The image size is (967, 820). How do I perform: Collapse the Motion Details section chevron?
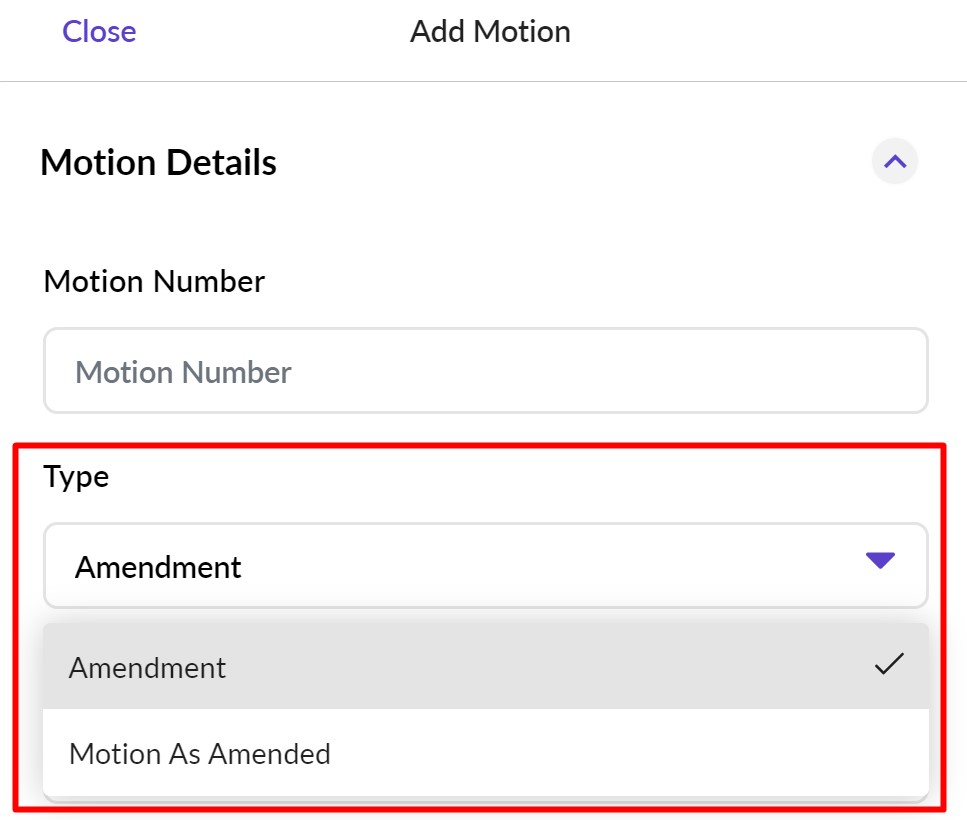(895, 161)
